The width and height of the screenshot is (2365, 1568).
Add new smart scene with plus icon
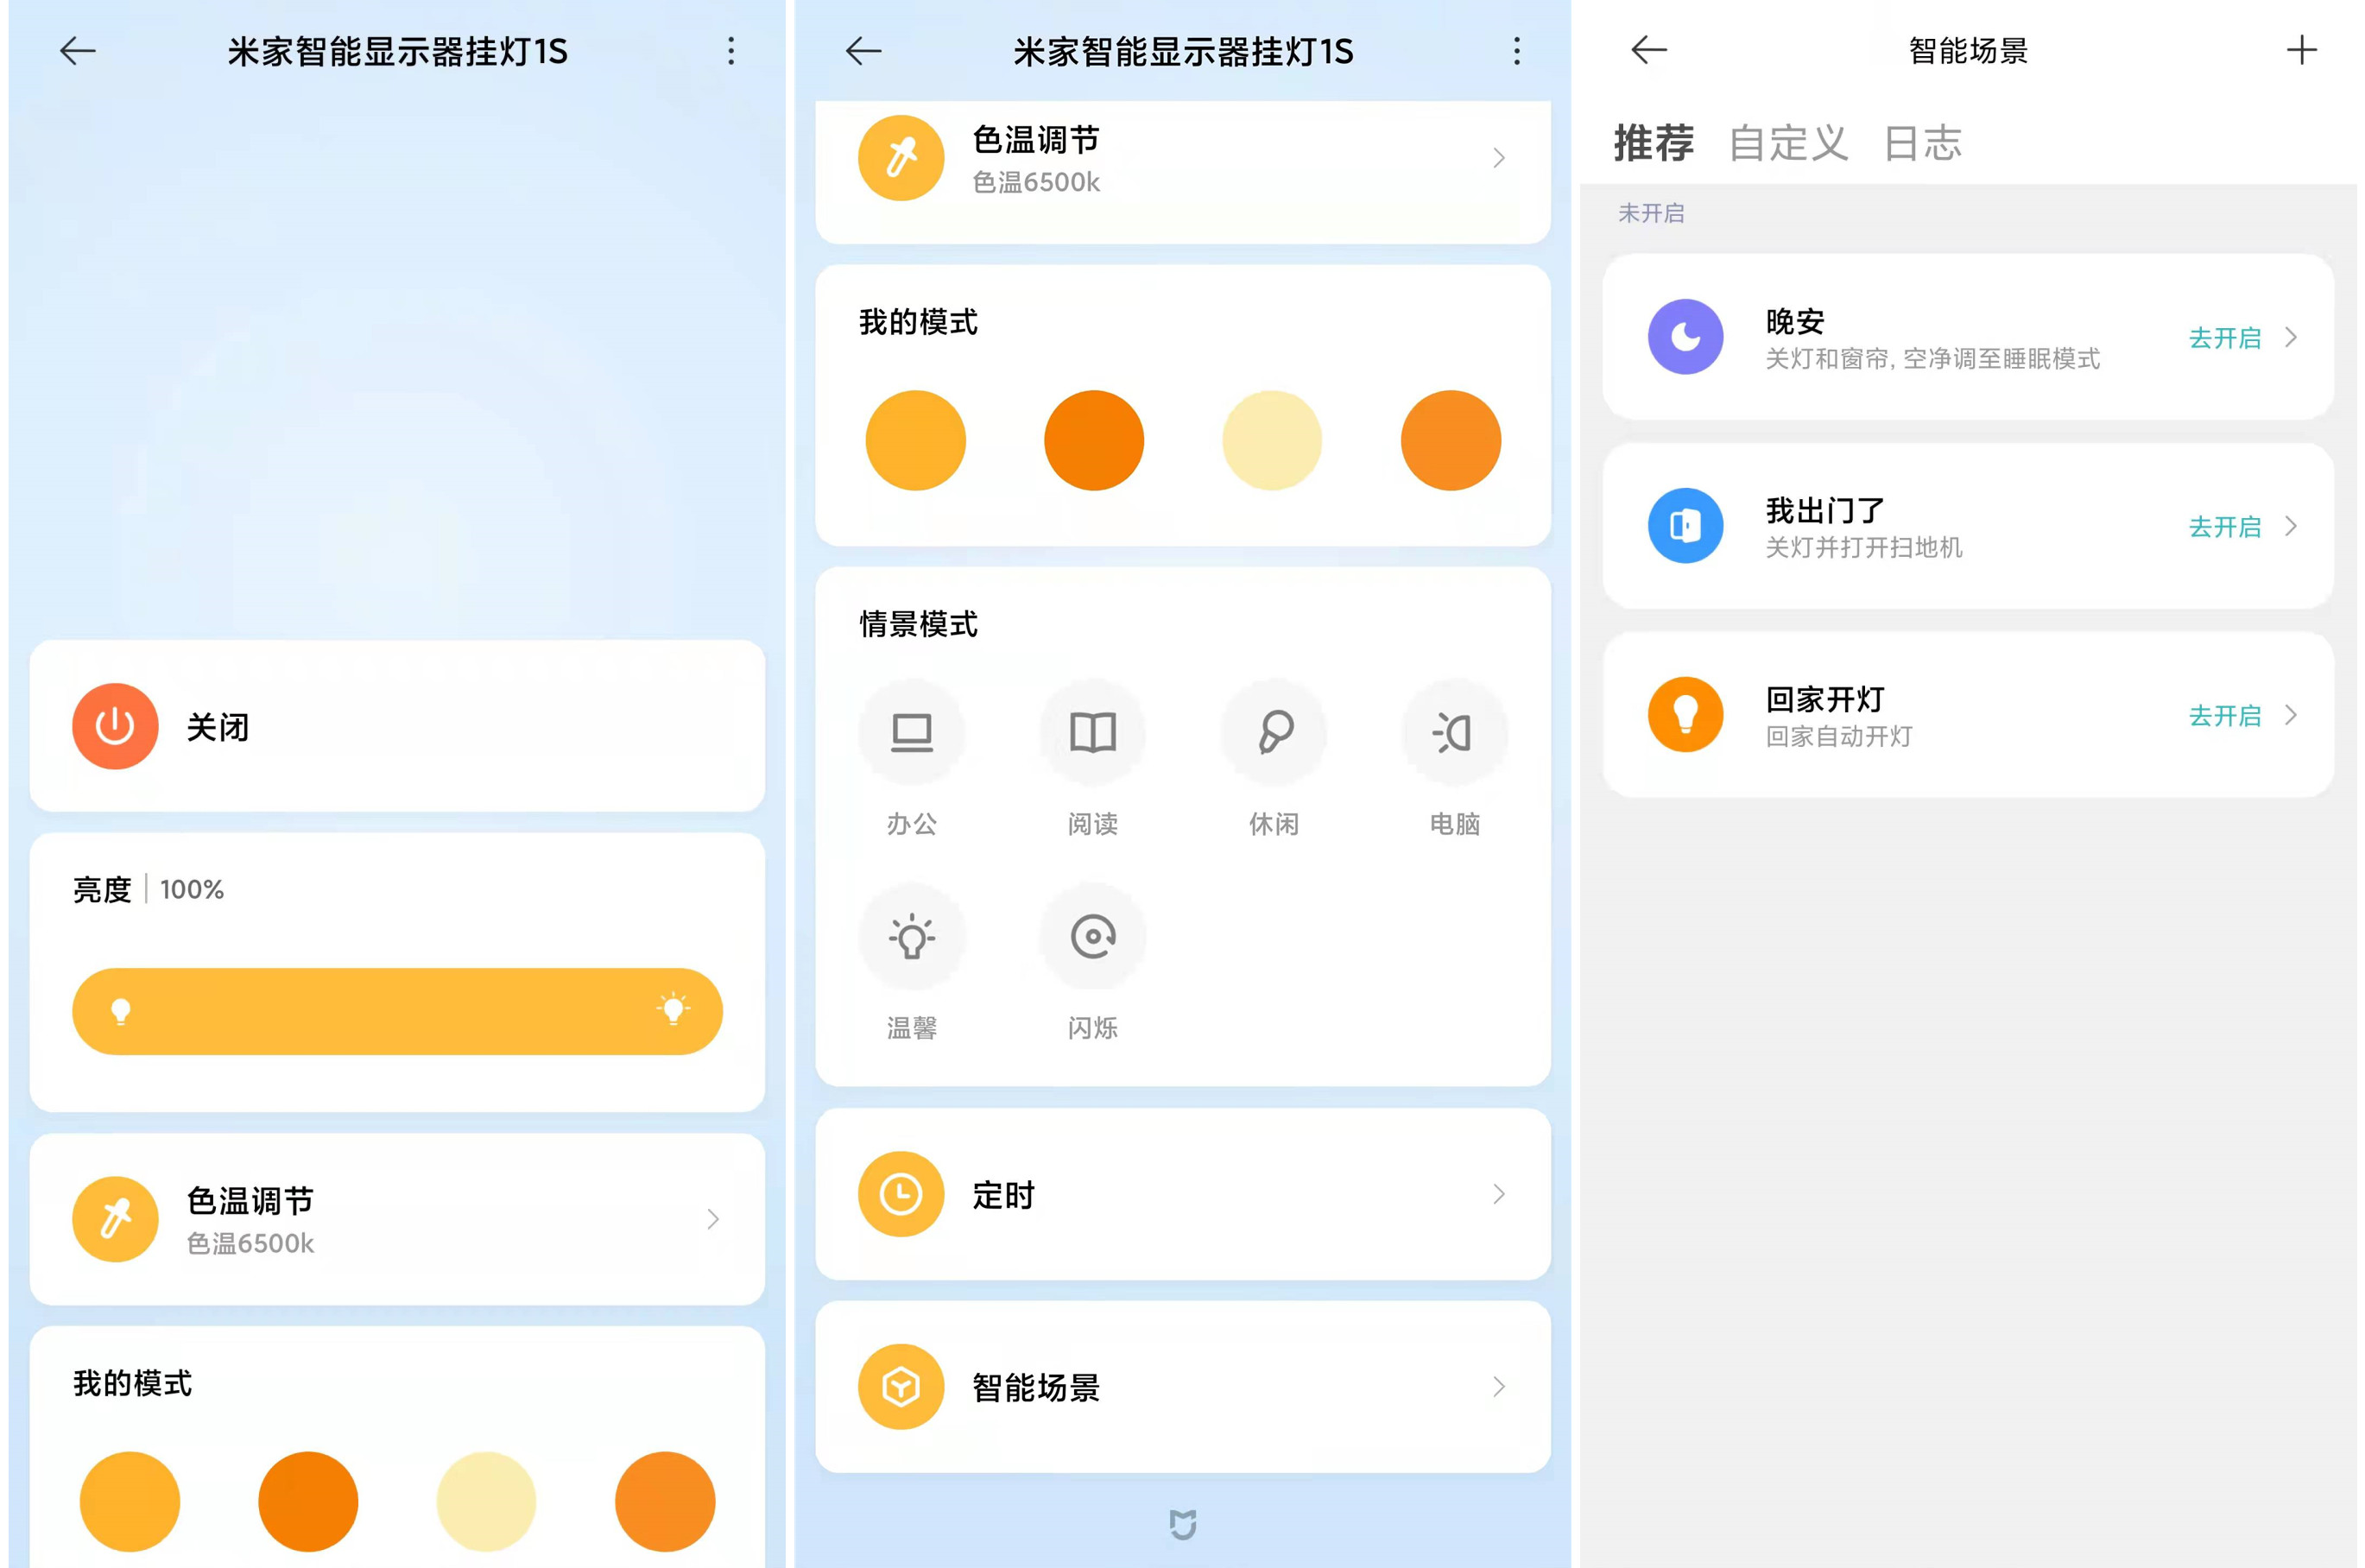pyautogui.click(x=2302, y=50)
